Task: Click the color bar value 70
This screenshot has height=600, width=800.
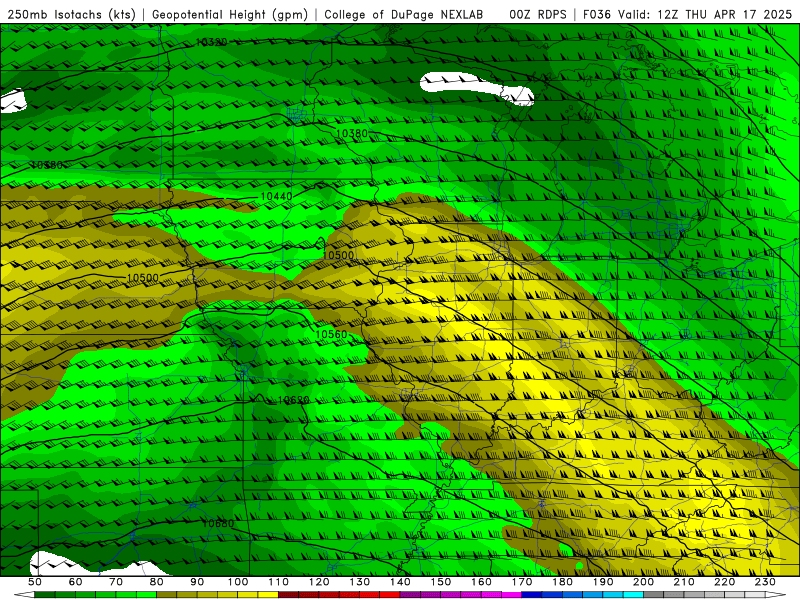Action: point(116,582)
